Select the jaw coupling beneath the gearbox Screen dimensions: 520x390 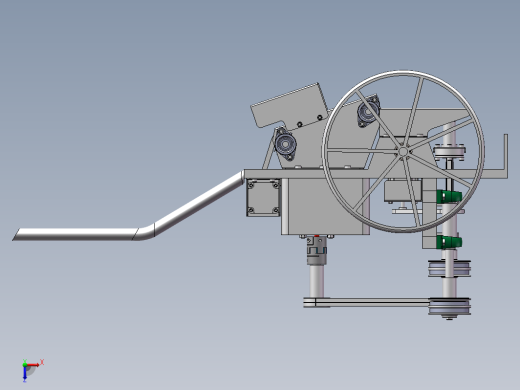click(x=316, y=251)
